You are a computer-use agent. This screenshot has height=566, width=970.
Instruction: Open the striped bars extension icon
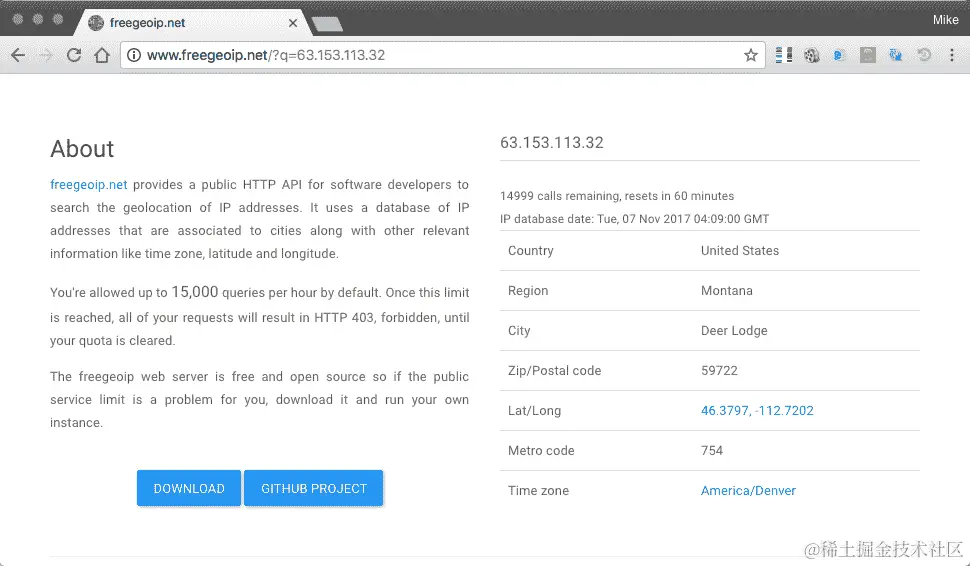click(784, 55)
